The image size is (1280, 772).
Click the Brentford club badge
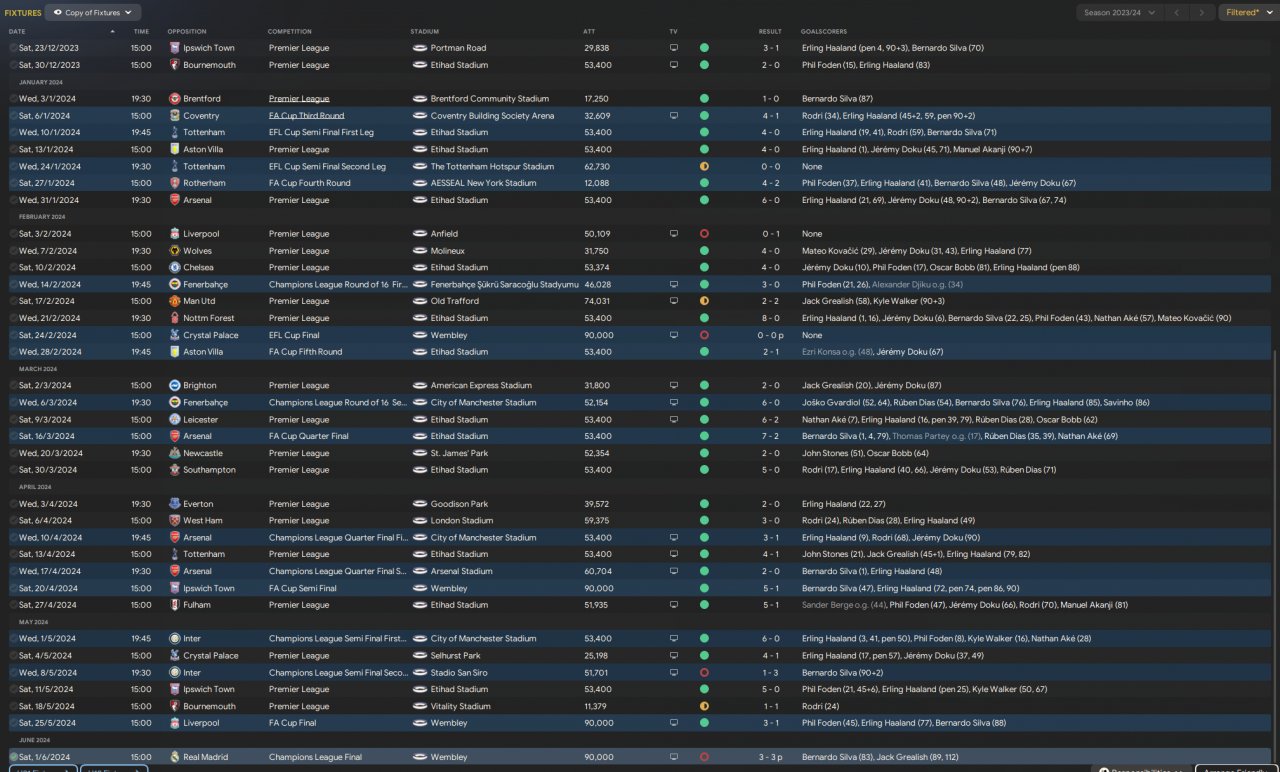(175, 99)
